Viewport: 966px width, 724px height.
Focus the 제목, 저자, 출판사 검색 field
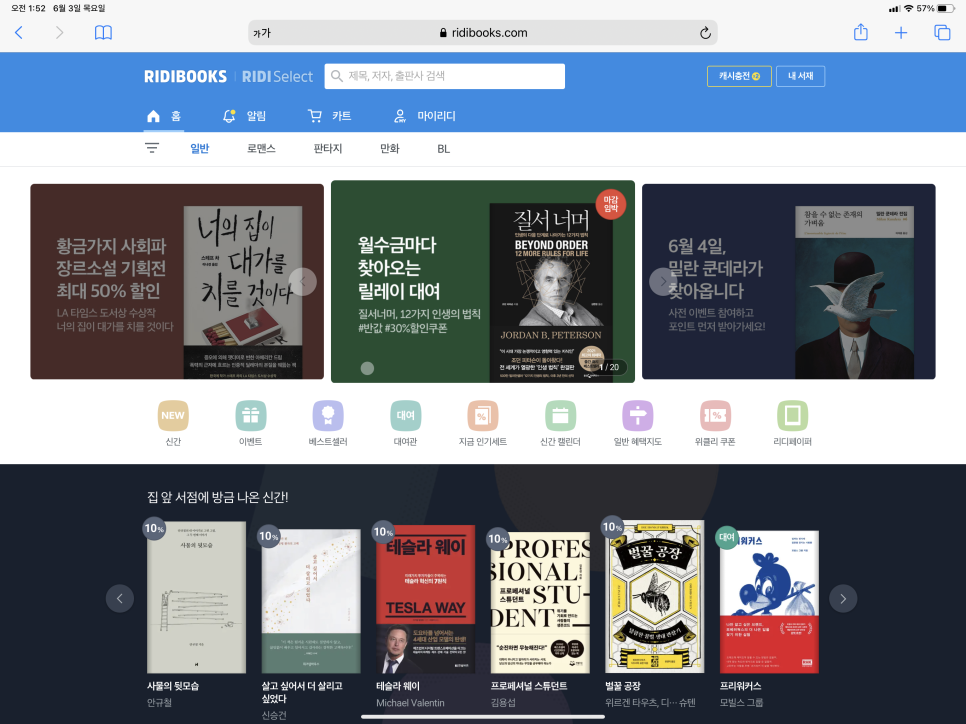[x=445, y=76]
